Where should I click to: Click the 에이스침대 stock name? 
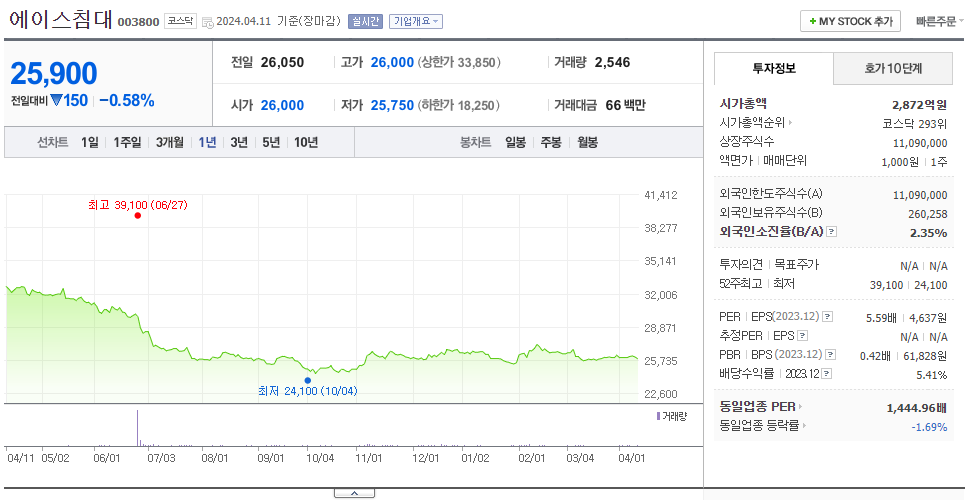[x=60, y=20]
